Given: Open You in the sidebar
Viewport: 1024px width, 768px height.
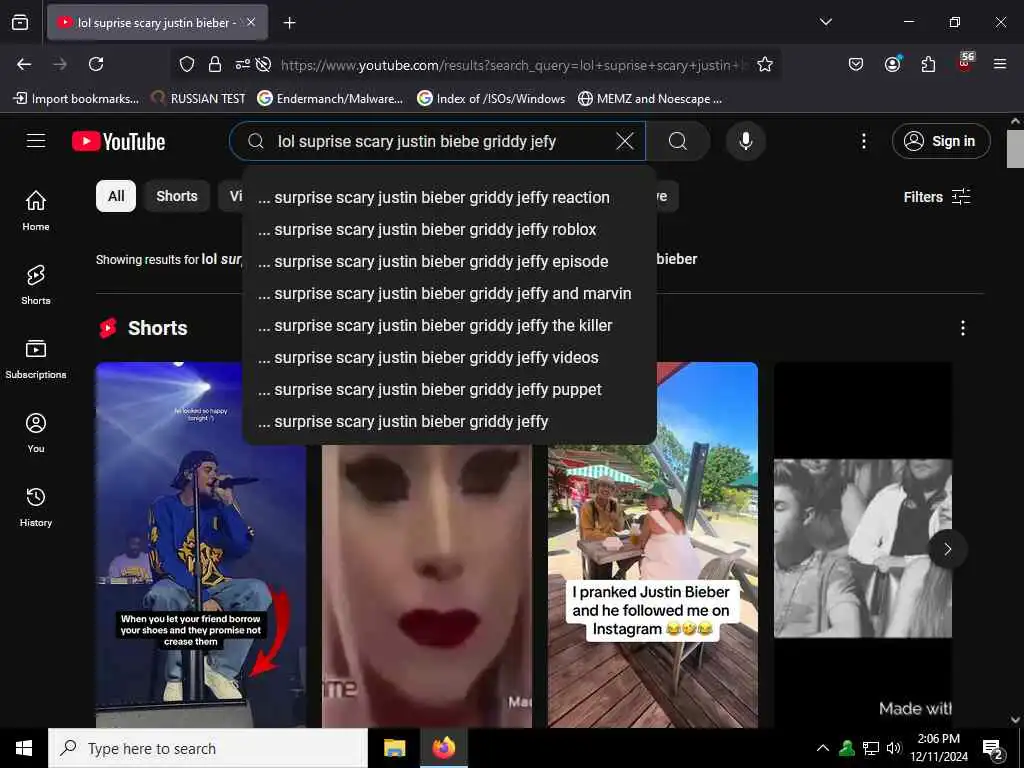Looking at the screenshot, I should point(36,432).
